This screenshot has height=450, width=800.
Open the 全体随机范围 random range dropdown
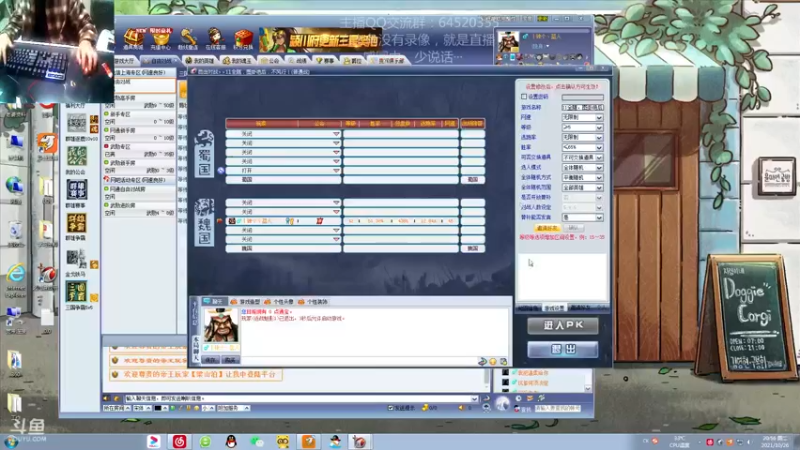[x=583, y=187]
